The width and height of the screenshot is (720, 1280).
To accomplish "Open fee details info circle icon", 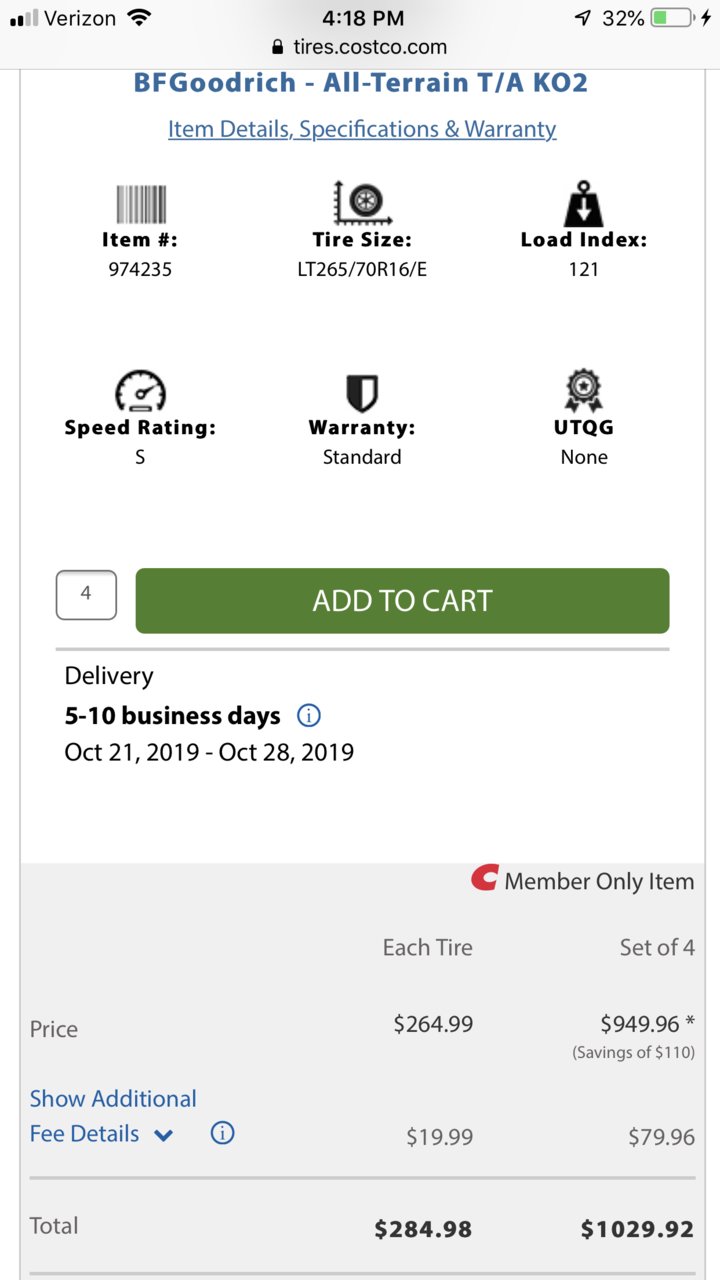I will point(223,1133).
